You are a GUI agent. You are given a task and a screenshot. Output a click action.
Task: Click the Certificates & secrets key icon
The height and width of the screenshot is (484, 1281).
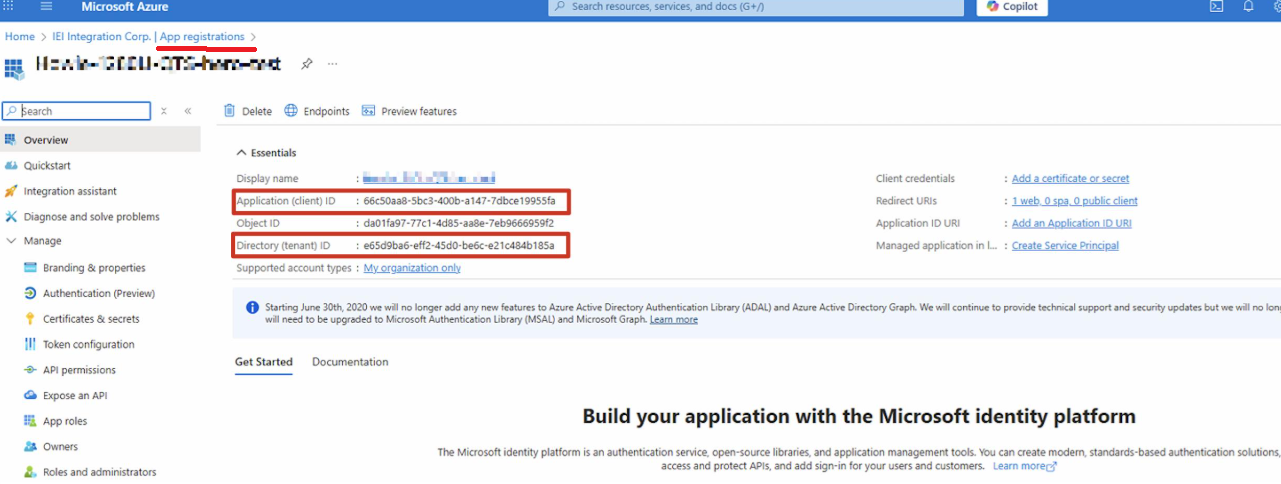point(31,319)
